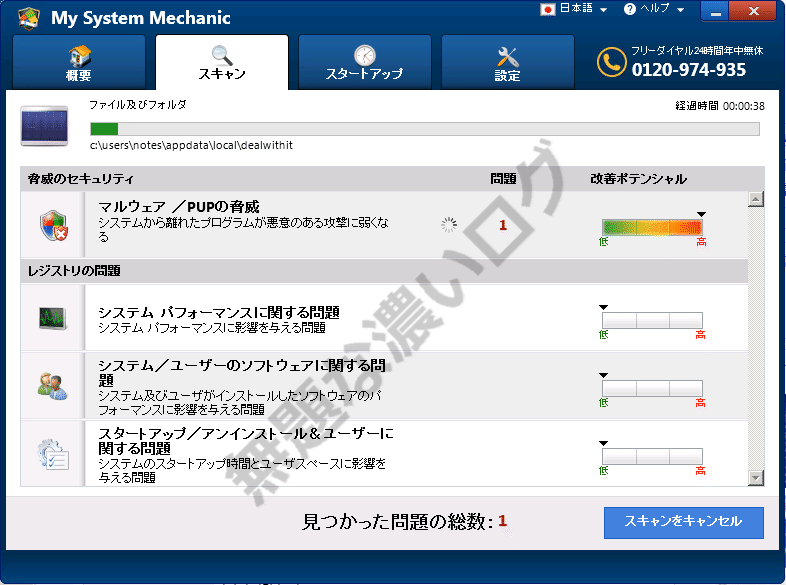Click the scanning spinner in malware row

449,225
